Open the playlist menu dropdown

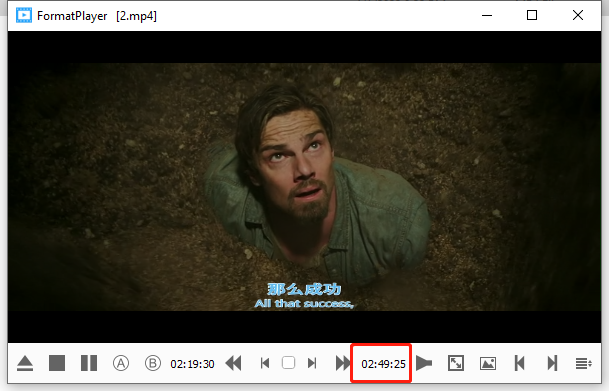583,364
